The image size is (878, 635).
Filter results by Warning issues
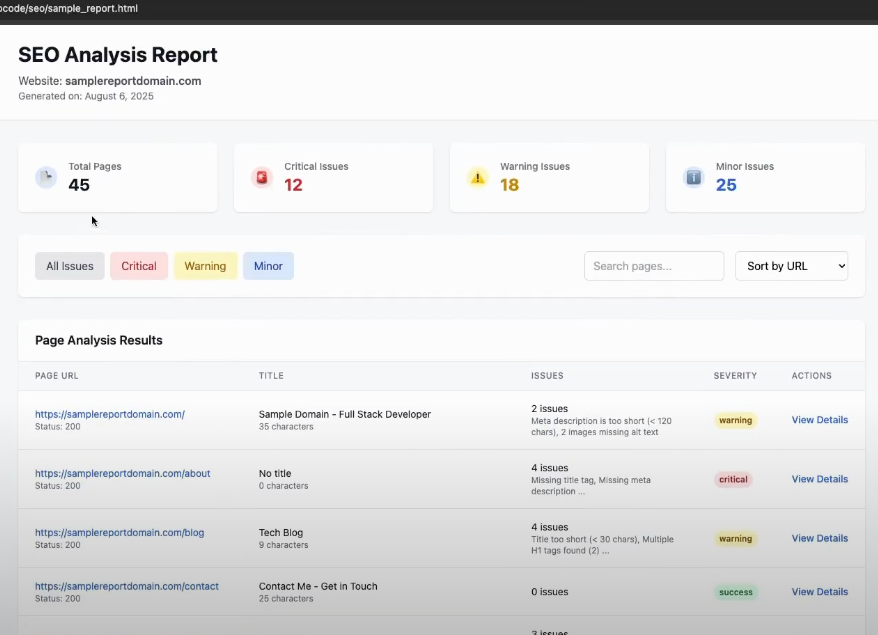pos(205,266)
